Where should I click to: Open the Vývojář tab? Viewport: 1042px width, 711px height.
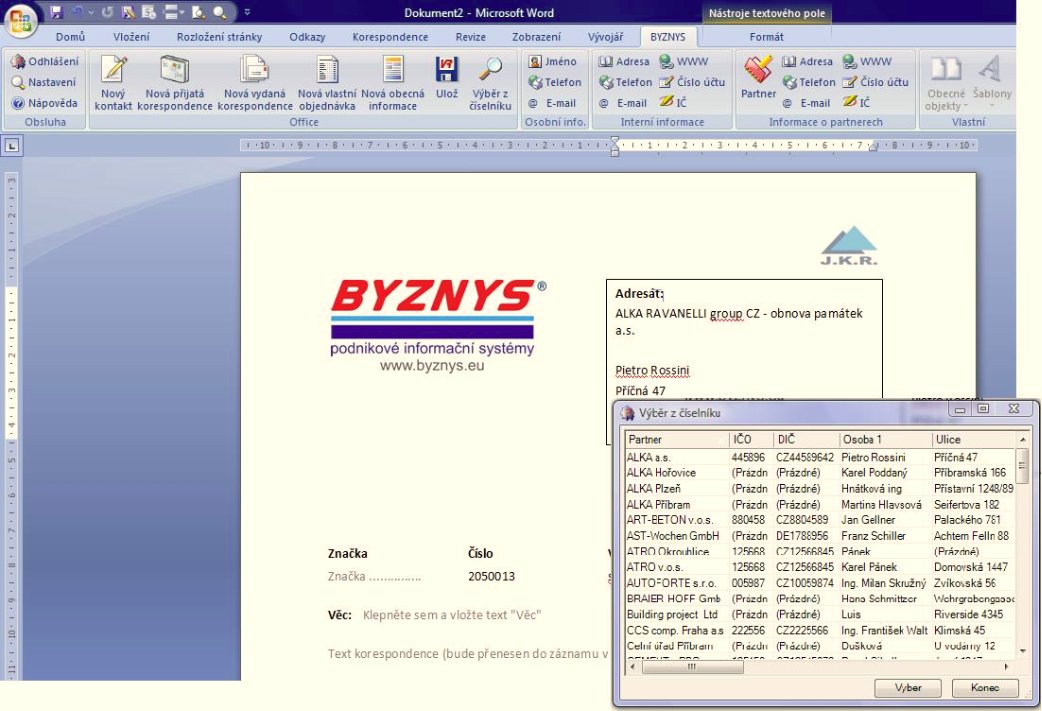[605, 37]
